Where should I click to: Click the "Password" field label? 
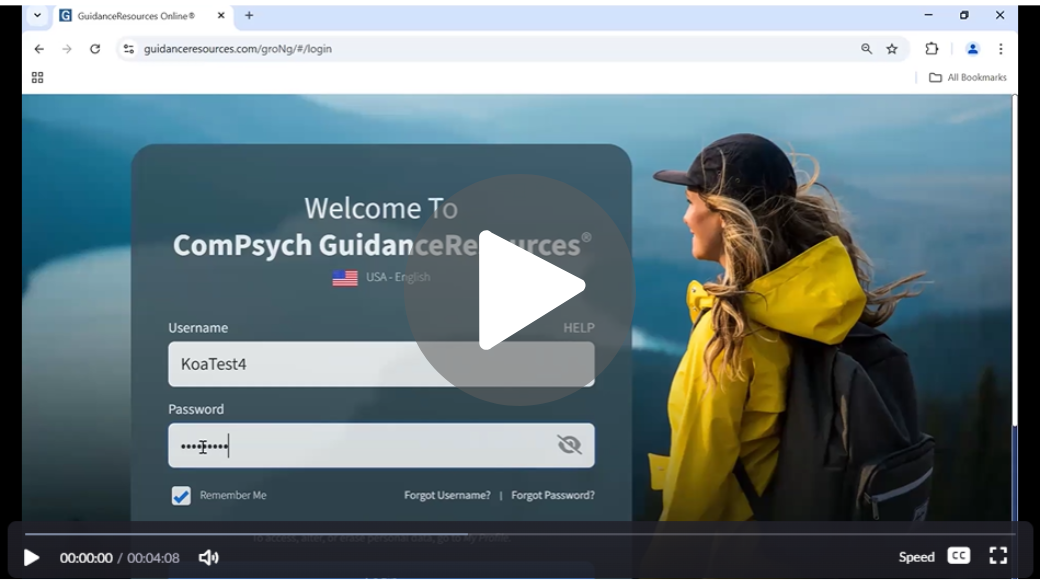tap(196, 409)
